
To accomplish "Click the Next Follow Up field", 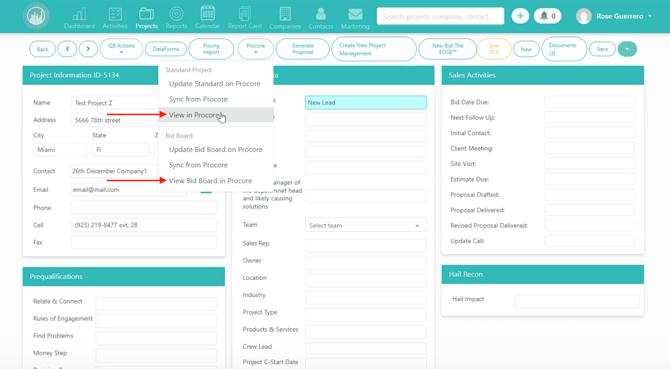I will click(589, 117).
